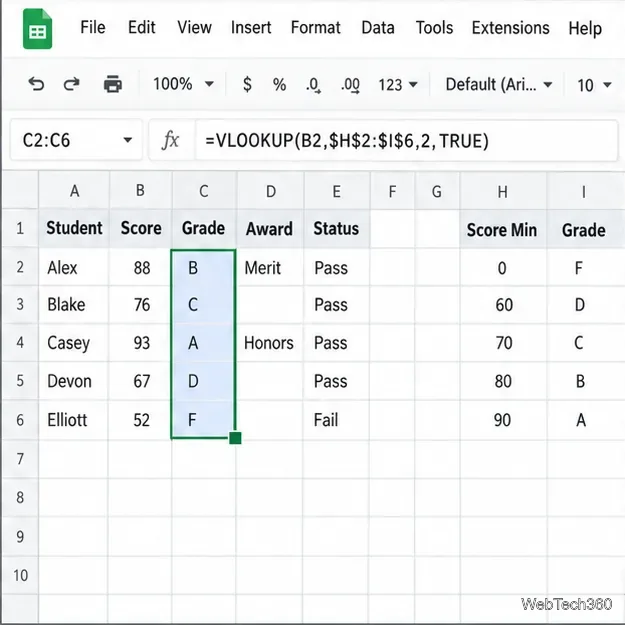
Task: Click the Google Sheets logo icon
Action: coord(37,29)
